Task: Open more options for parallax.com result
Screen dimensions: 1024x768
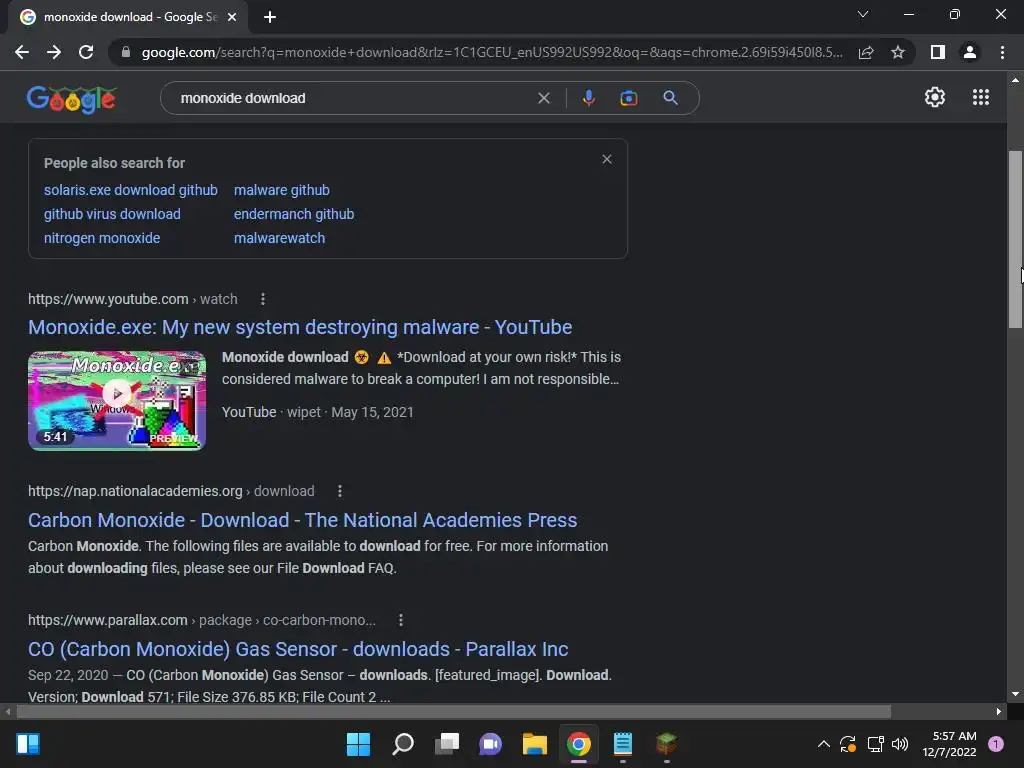Action: click(x=401, y=620)
